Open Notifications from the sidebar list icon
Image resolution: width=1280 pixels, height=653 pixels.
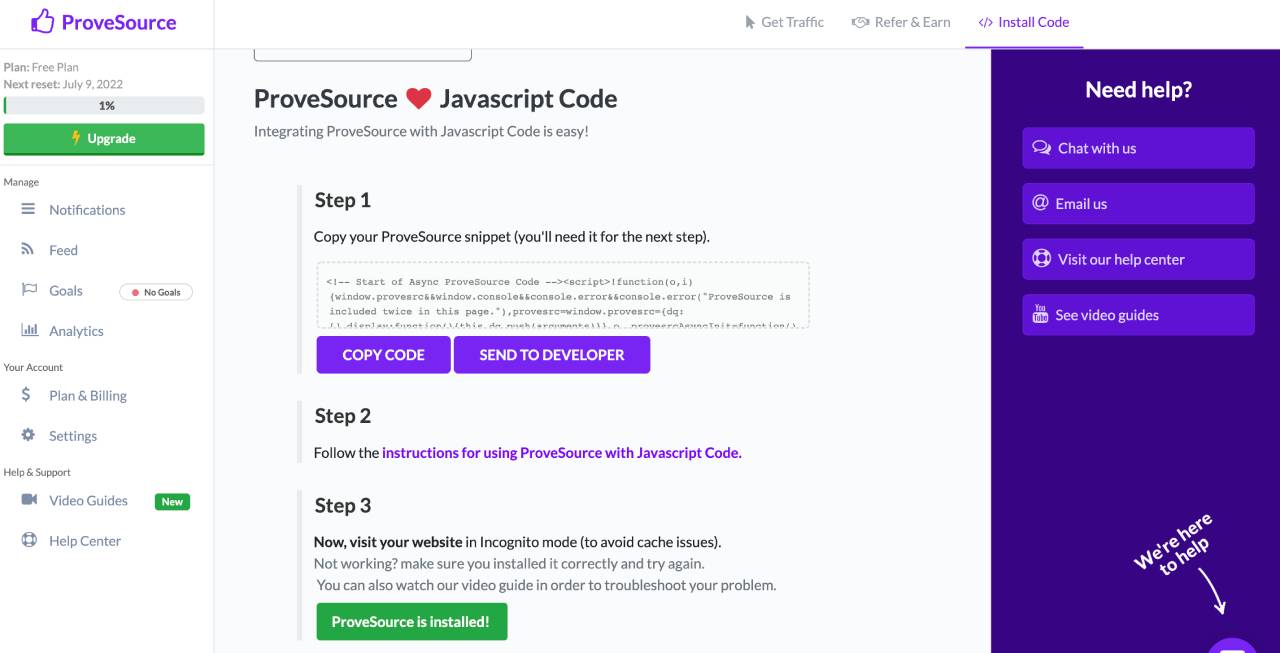[28, 209]
